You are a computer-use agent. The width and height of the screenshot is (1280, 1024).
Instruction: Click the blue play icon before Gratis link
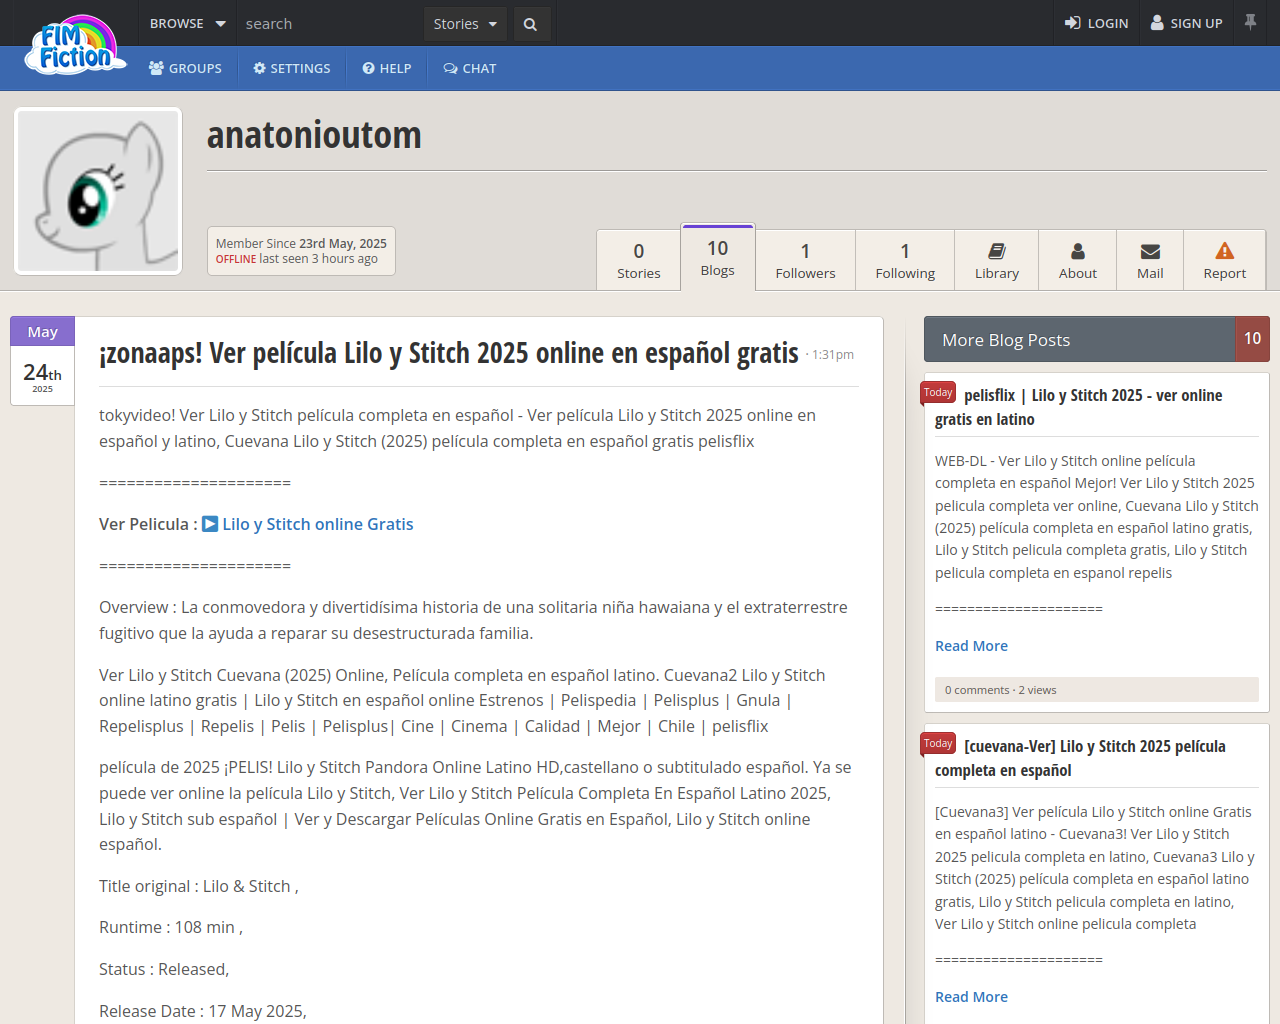(x=210, y=524)
